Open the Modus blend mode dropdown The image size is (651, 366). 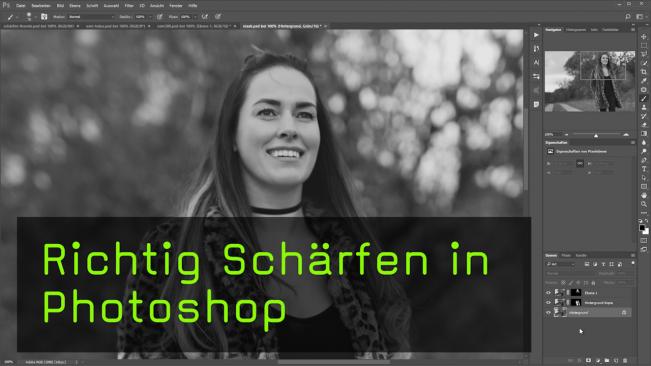pos(91,17)
